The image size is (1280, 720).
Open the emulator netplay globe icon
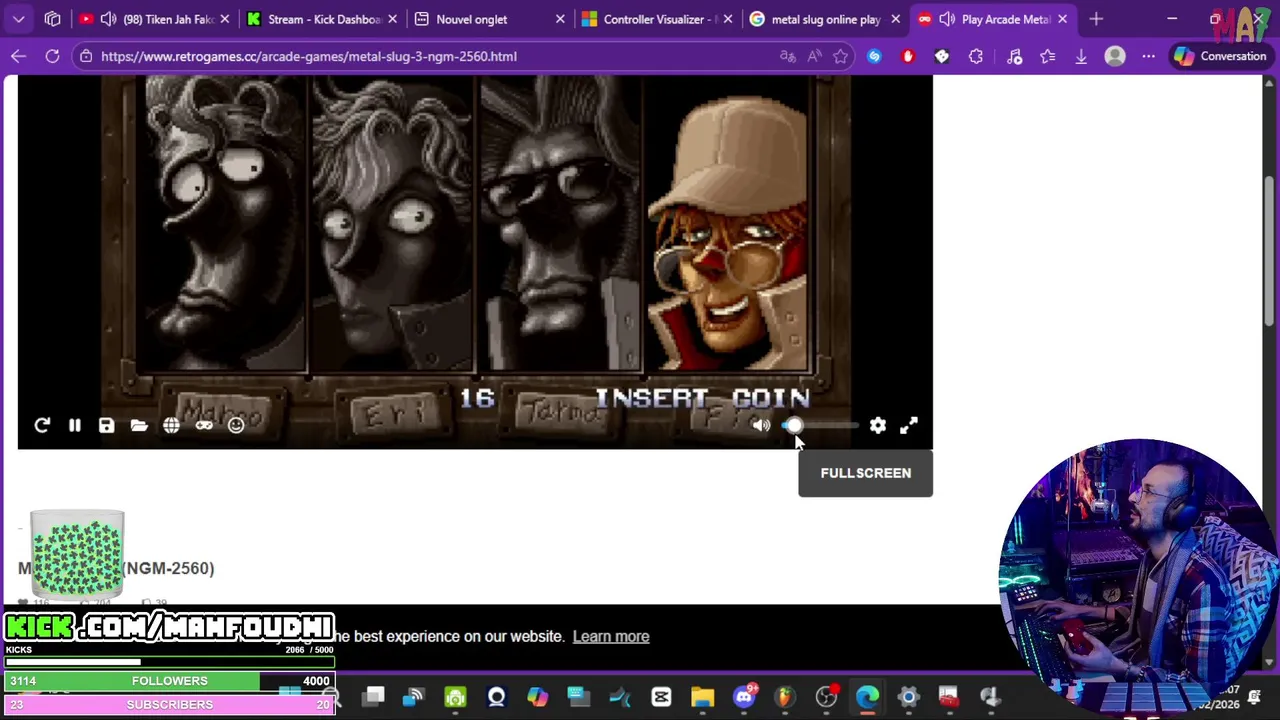[171, 426]
